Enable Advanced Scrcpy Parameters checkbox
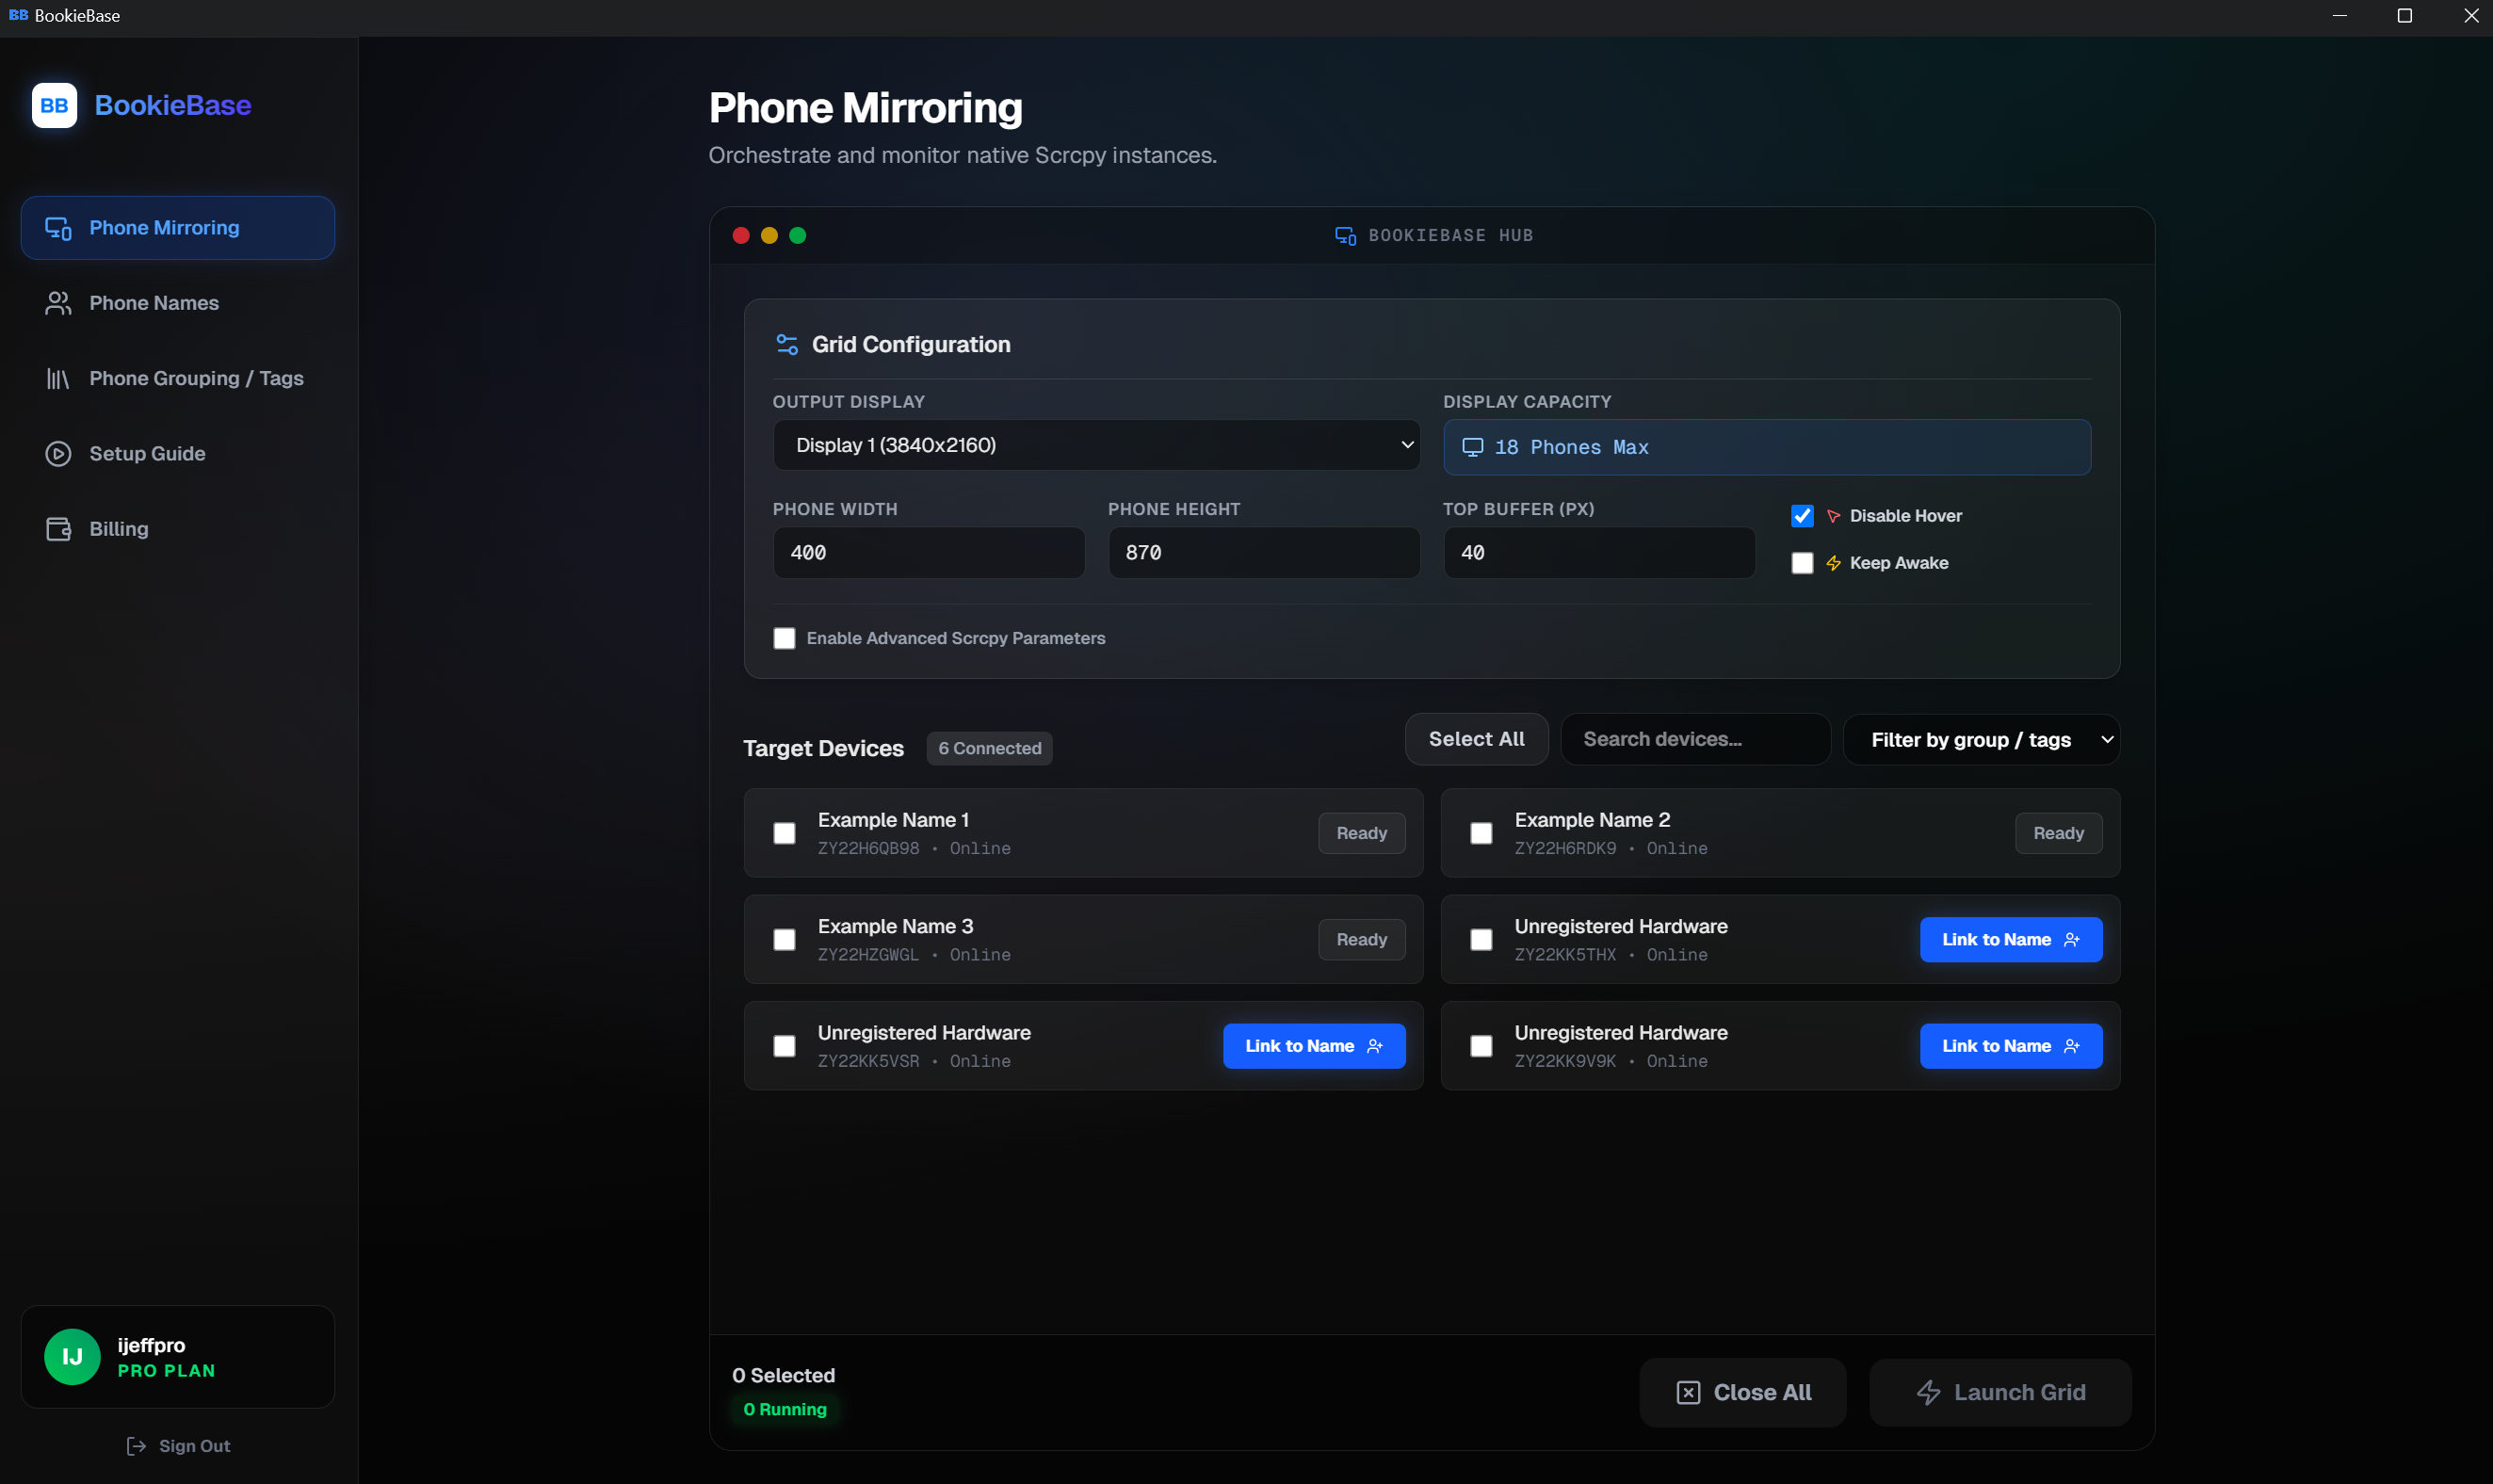2493x1484 pixels. (x=784, y=638)
